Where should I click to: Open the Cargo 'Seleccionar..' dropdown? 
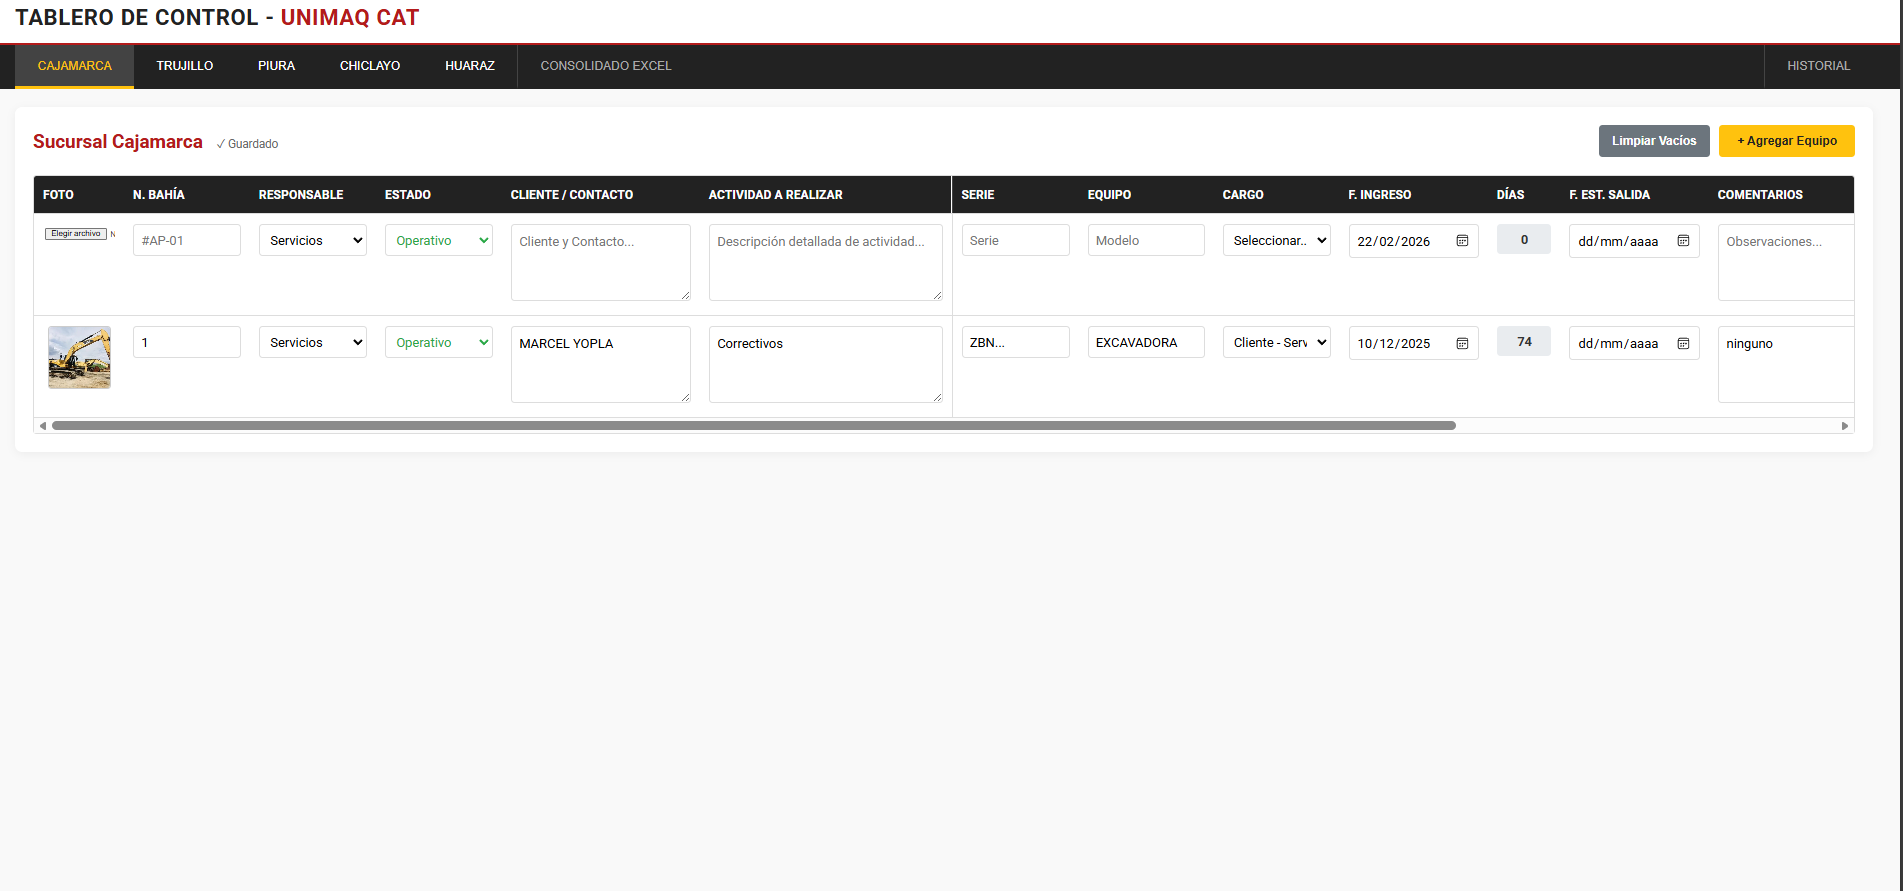[1277, 240]
